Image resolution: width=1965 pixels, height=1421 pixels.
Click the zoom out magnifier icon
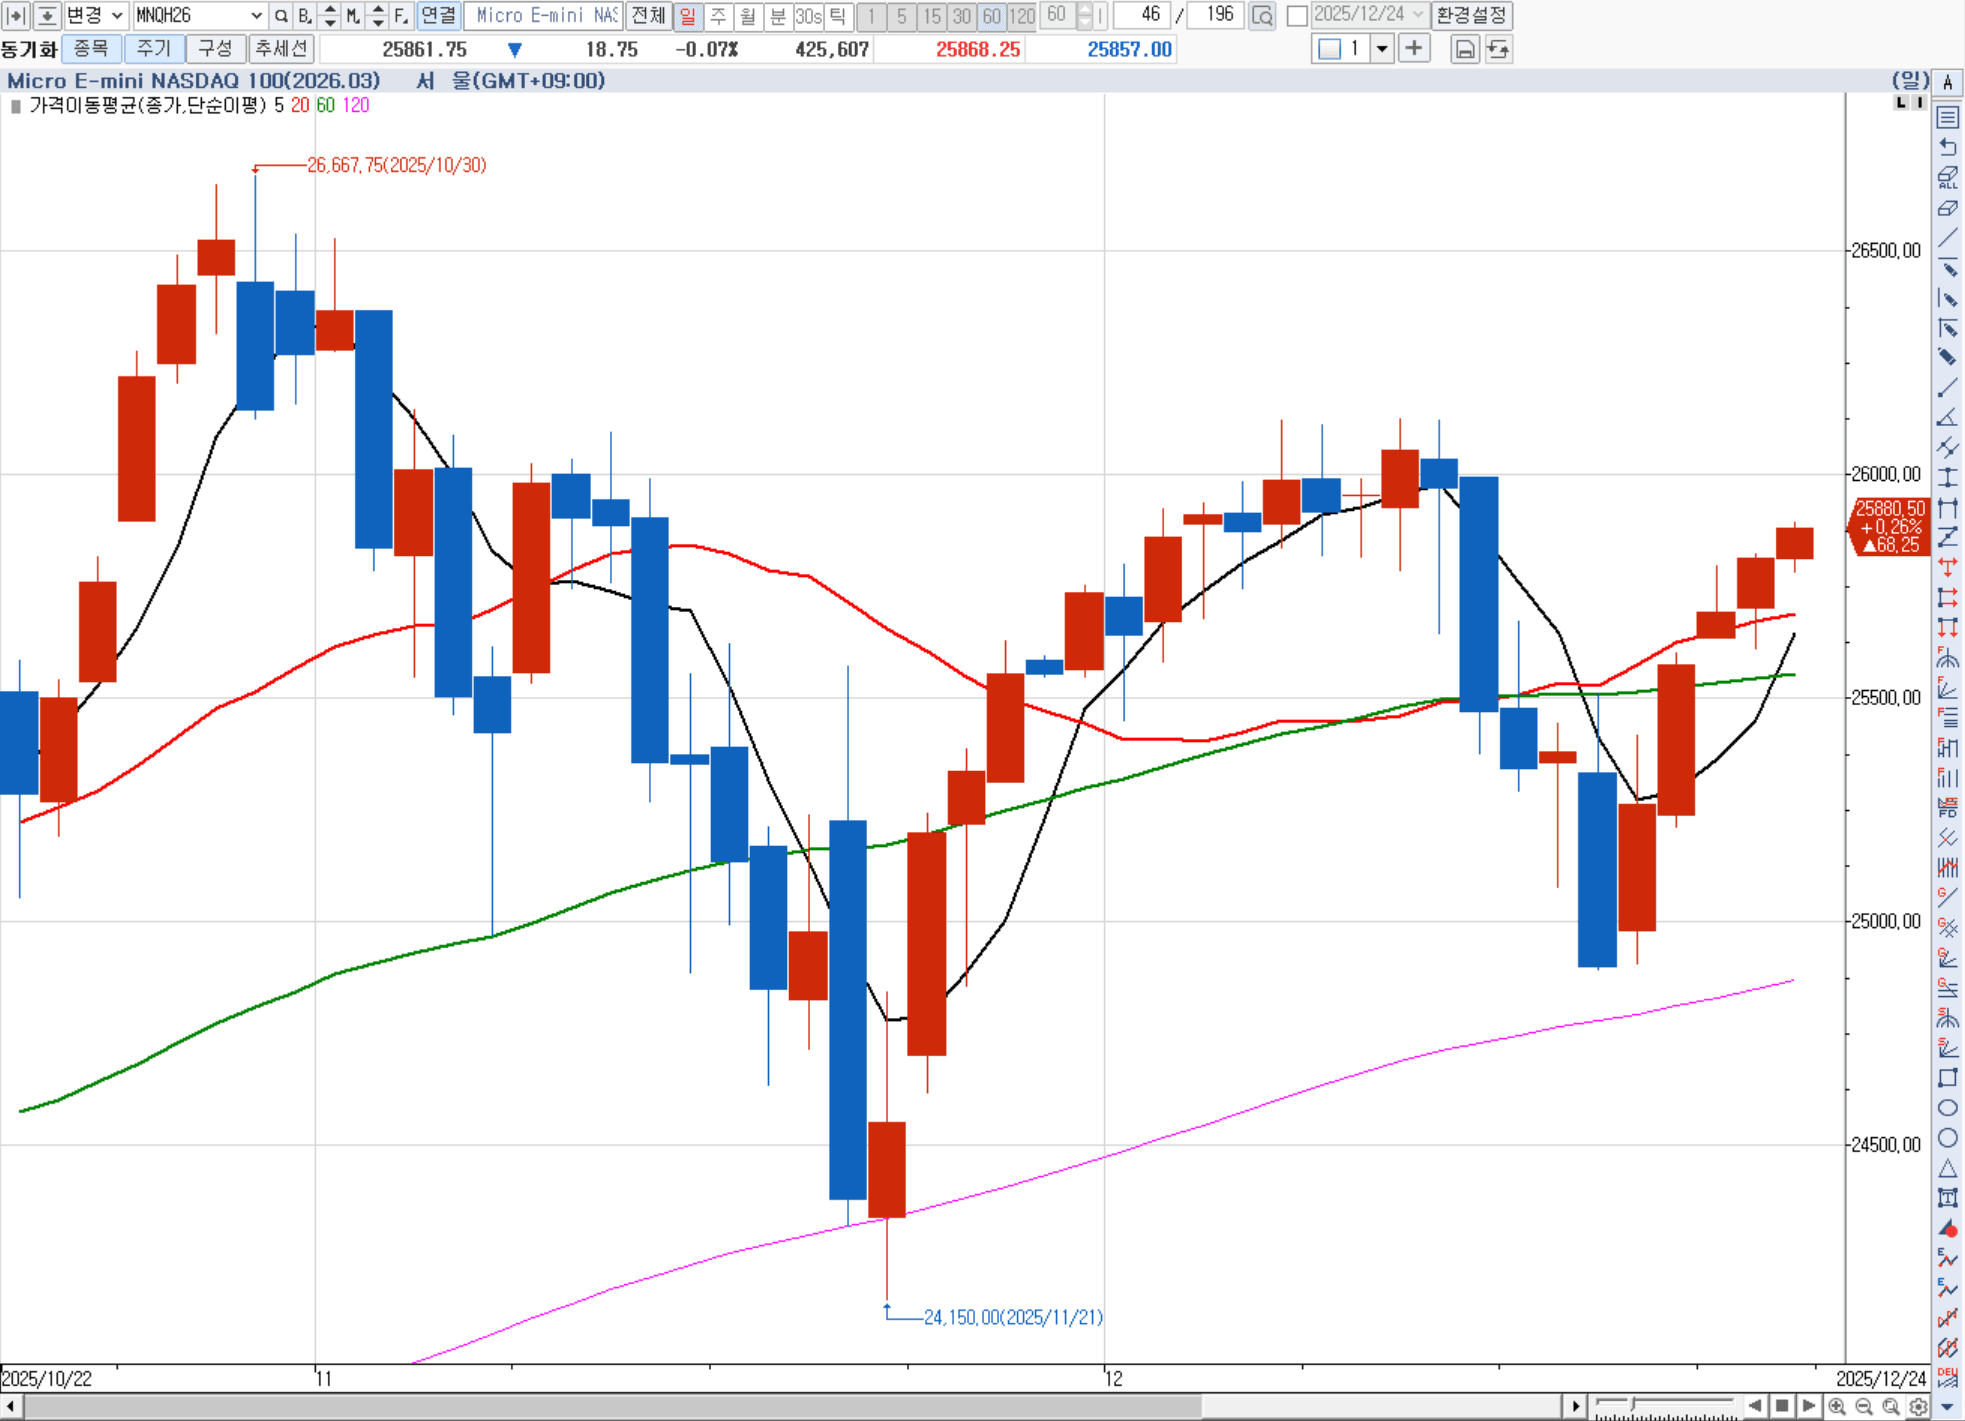(1864, 1406)
